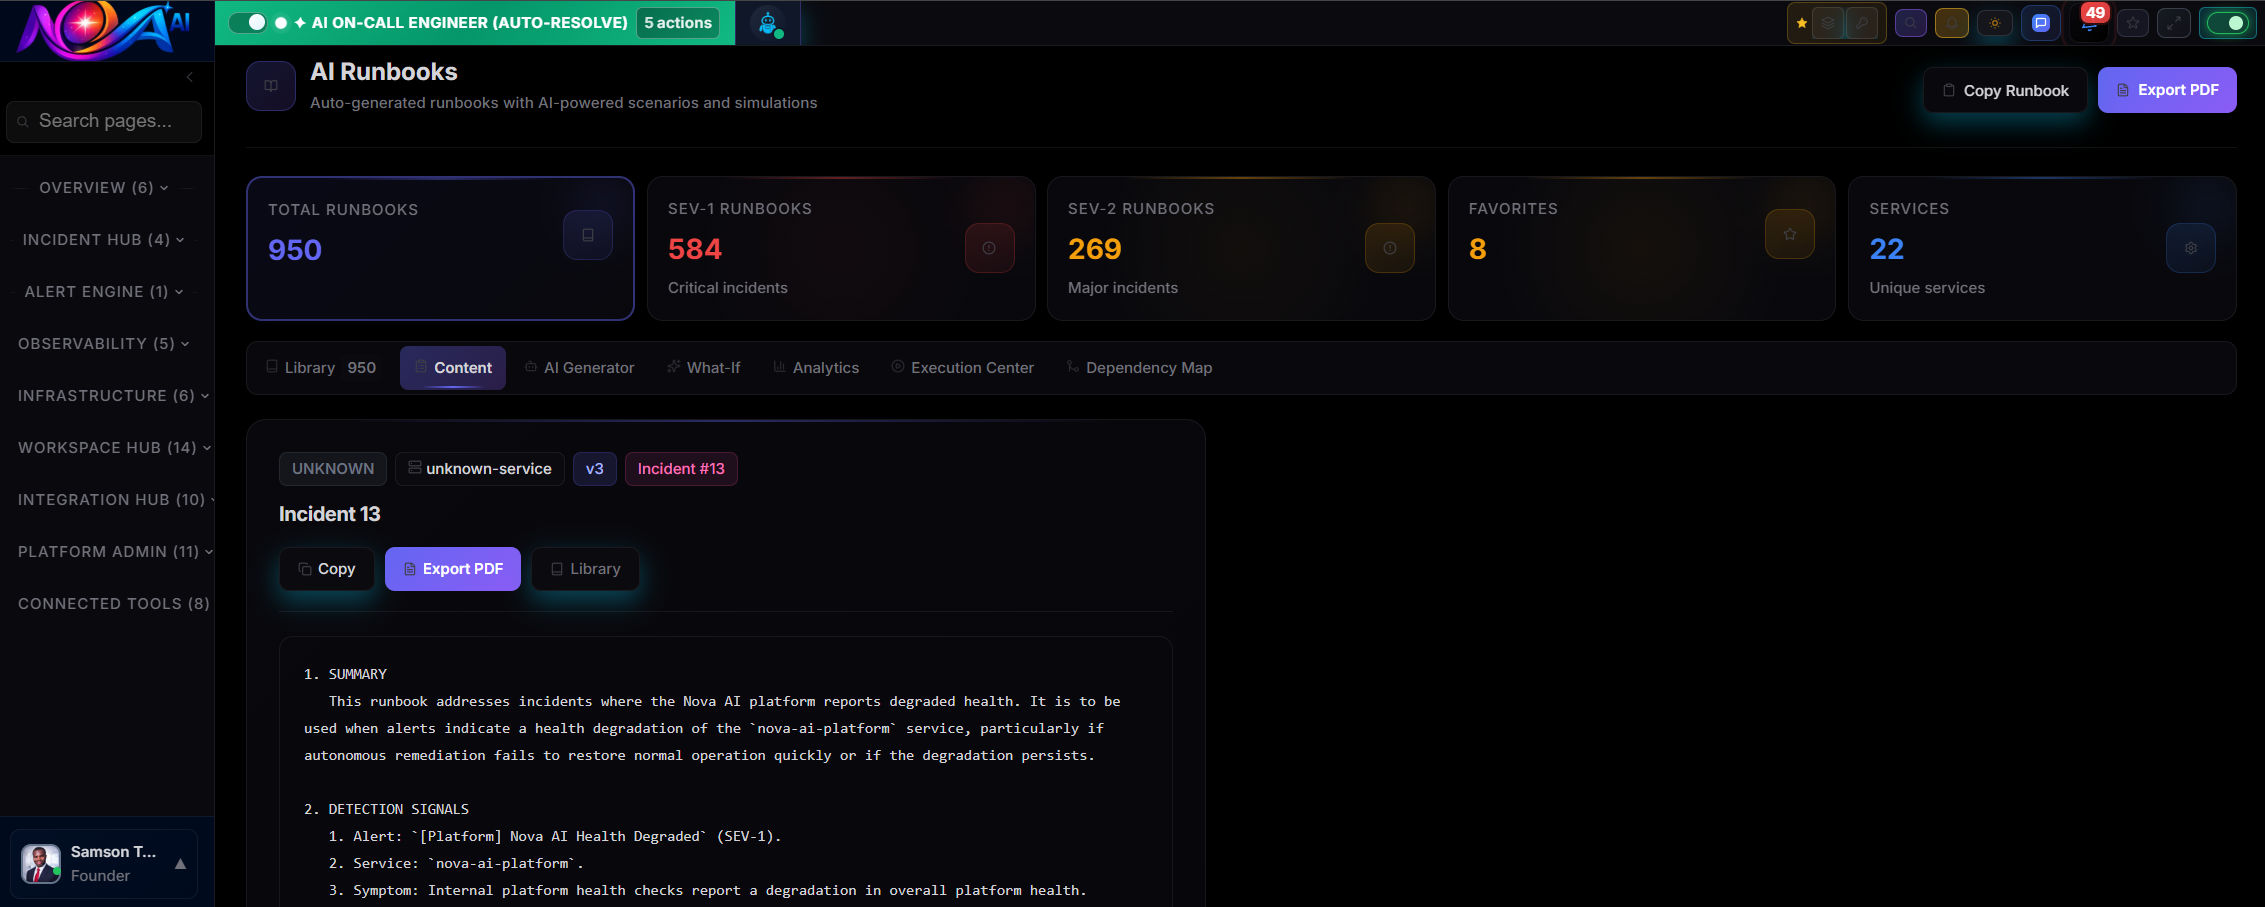Viewport: 2265px width, 907px height.
Task: Click the fullscreen expand arrows icon
Action: click(2173, 23)
